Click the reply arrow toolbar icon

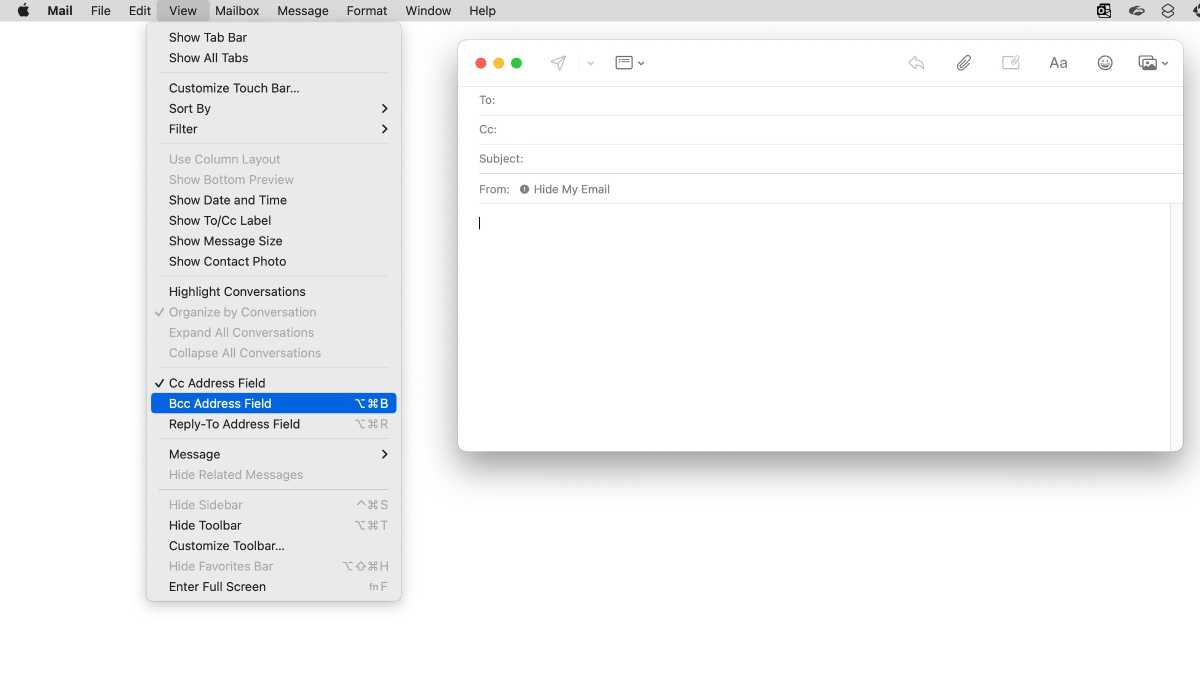point(916,63)
